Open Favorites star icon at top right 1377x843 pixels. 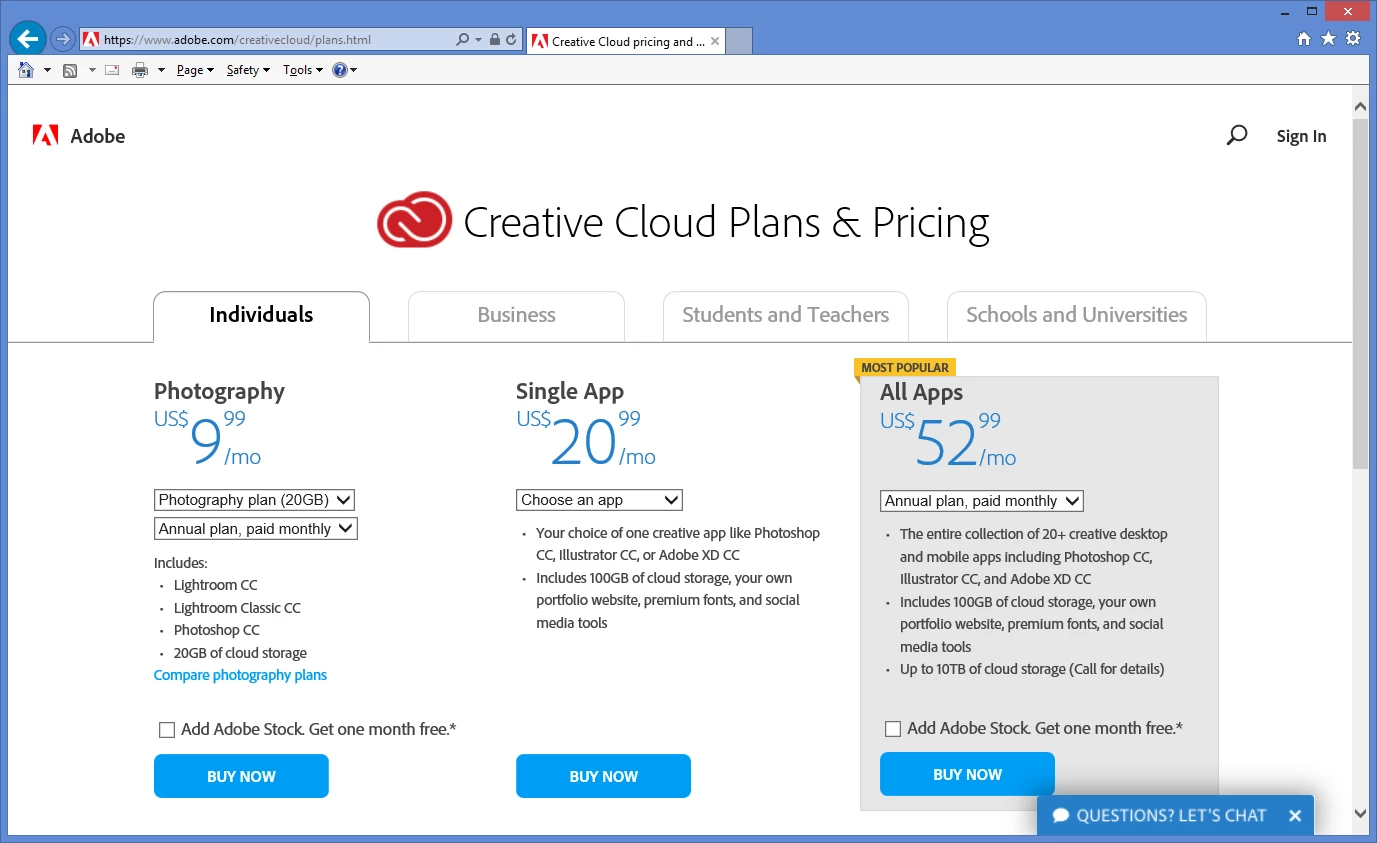(1328, 39)
